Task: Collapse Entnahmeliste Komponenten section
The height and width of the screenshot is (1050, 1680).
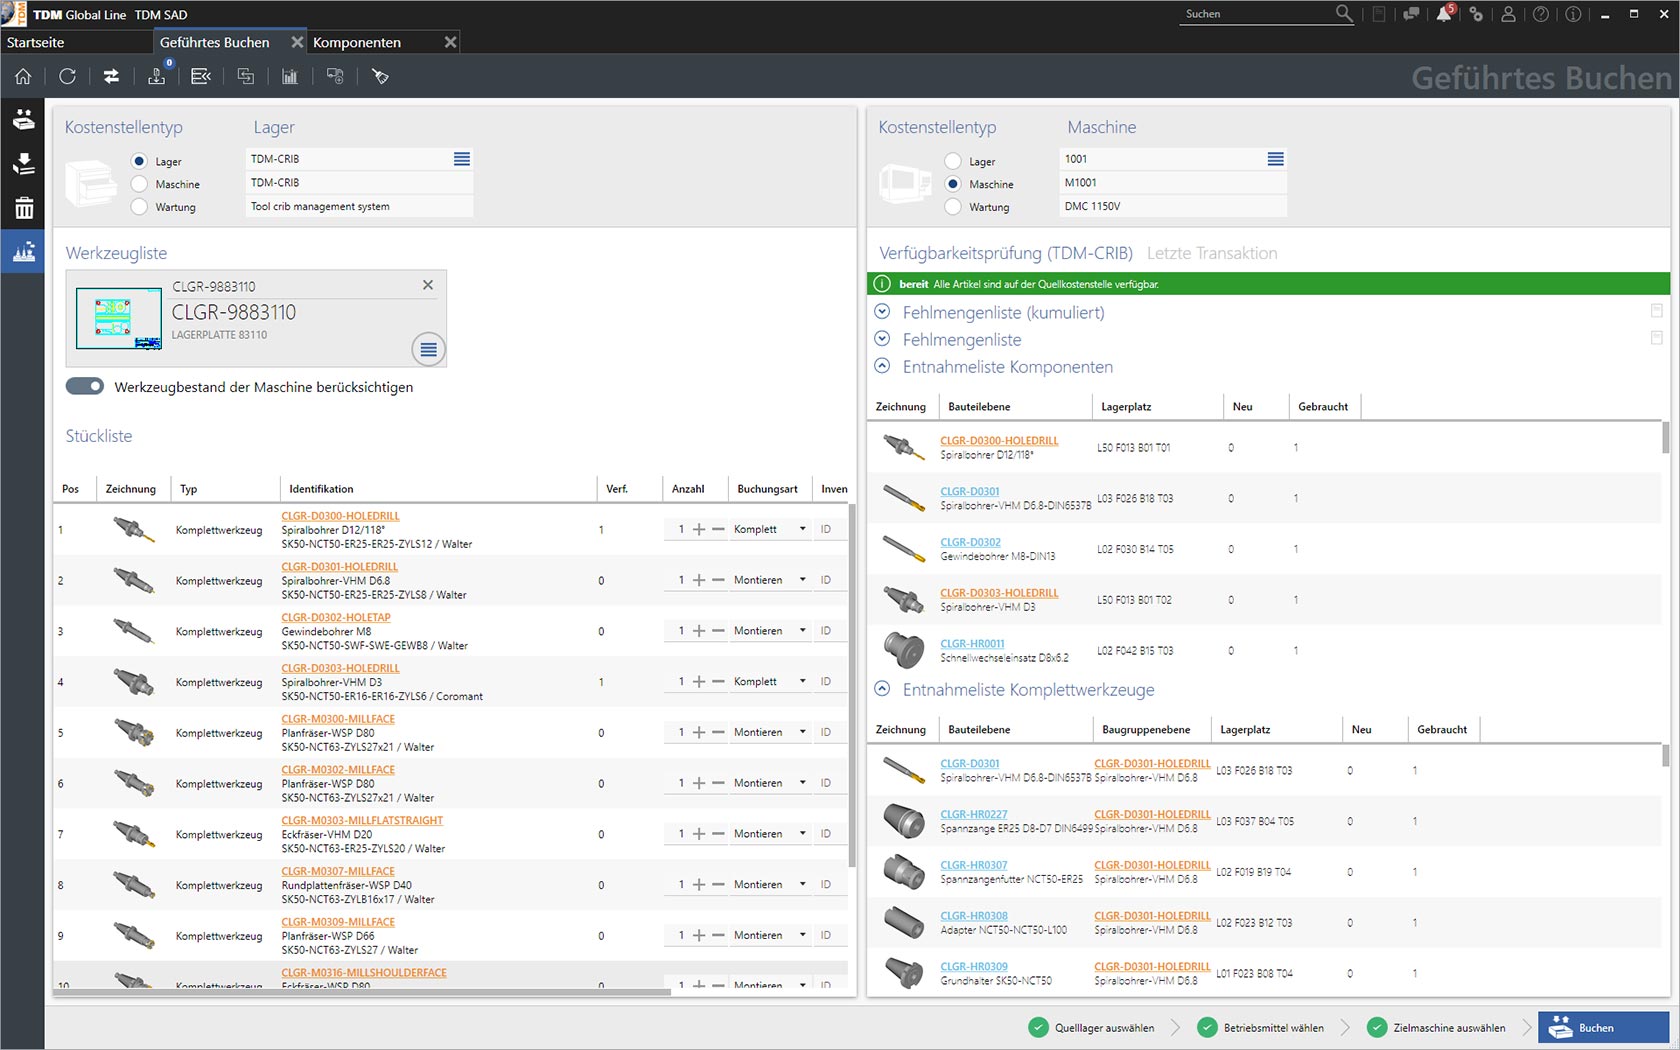Action: pyautogui.click(x=882, y=366)
